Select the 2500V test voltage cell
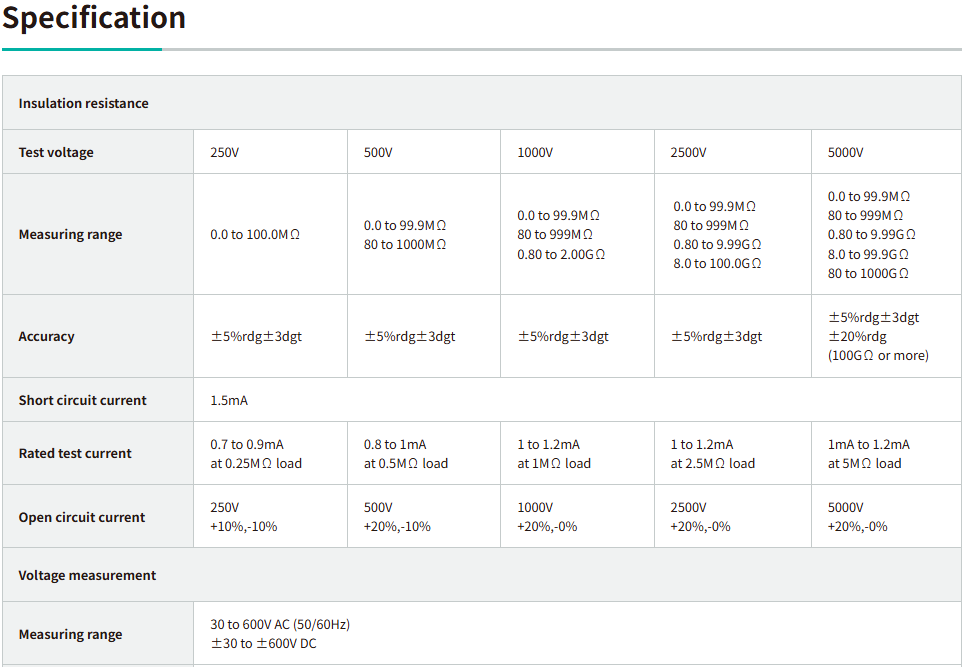Image resolution: width=963 pixels, height=667 pixels. [x=688, y=152]
